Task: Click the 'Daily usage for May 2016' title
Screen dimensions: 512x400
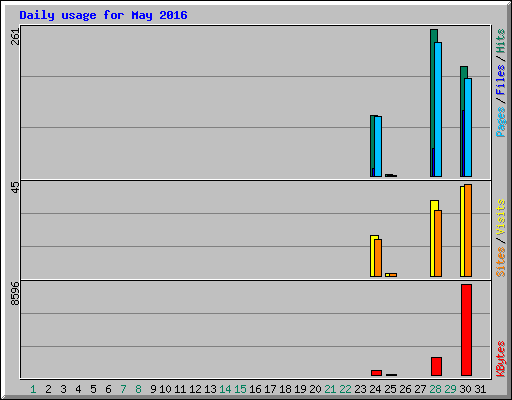Action: coord(103,15)
